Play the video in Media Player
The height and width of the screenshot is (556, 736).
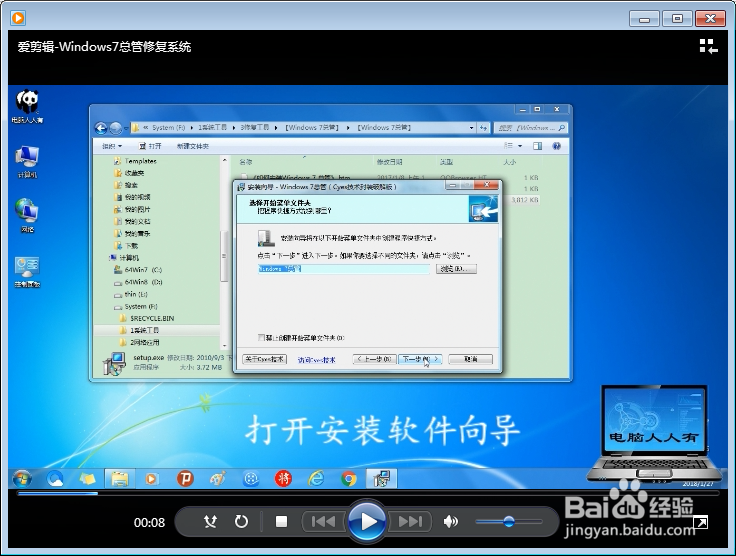pos(367,521)
